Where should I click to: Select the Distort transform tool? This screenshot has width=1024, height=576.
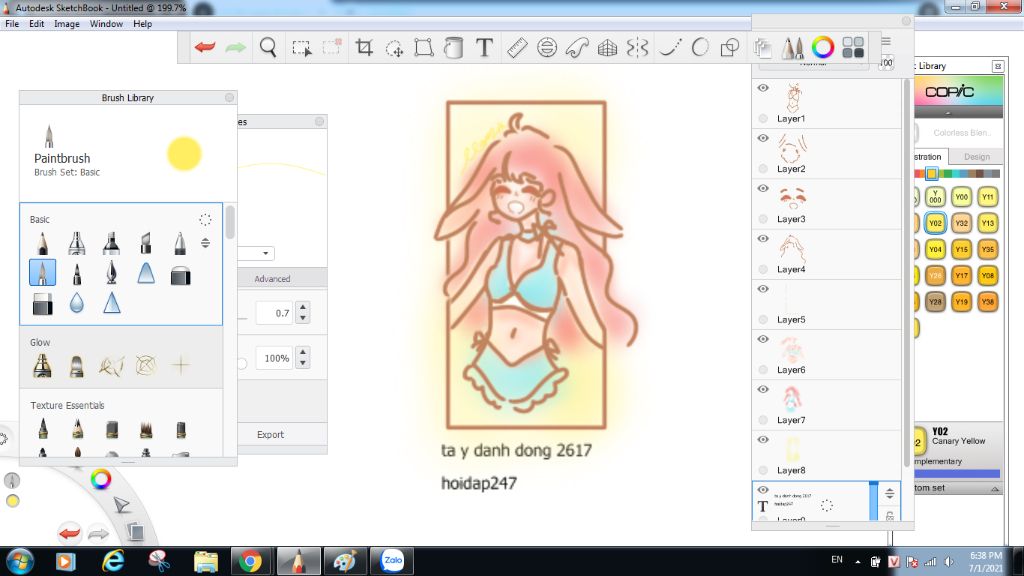click(424, 48)
